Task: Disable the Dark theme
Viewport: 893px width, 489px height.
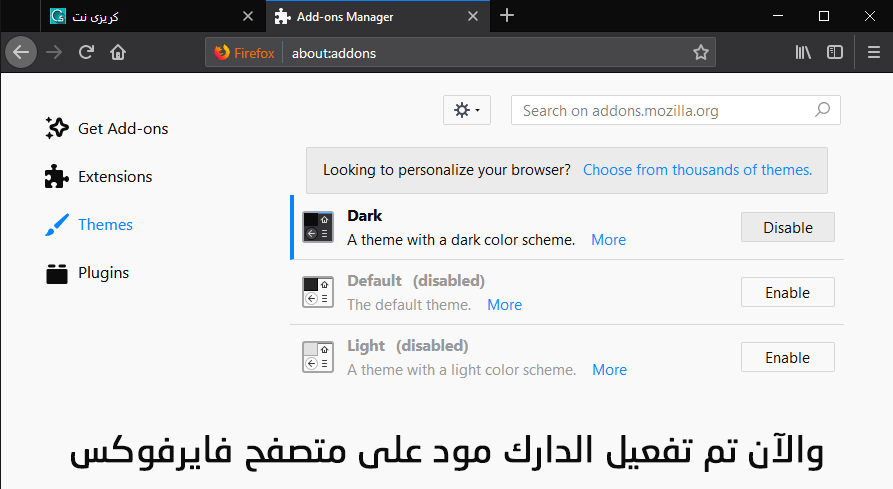Action: pyautogui.click(x=788, y=227)
